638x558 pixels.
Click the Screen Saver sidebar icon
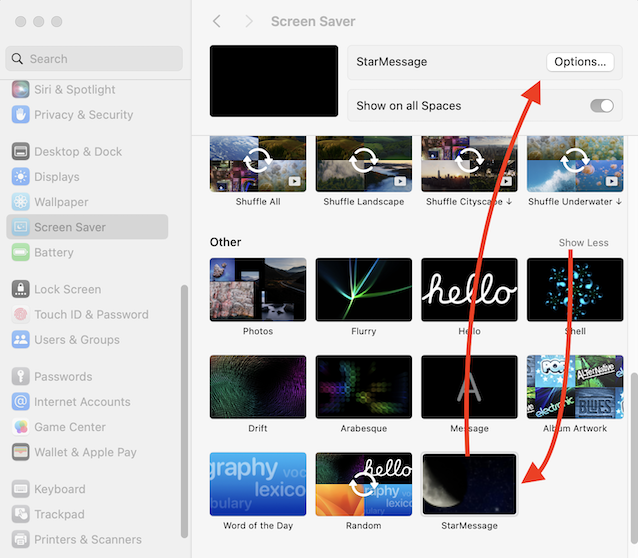(20, 227)
